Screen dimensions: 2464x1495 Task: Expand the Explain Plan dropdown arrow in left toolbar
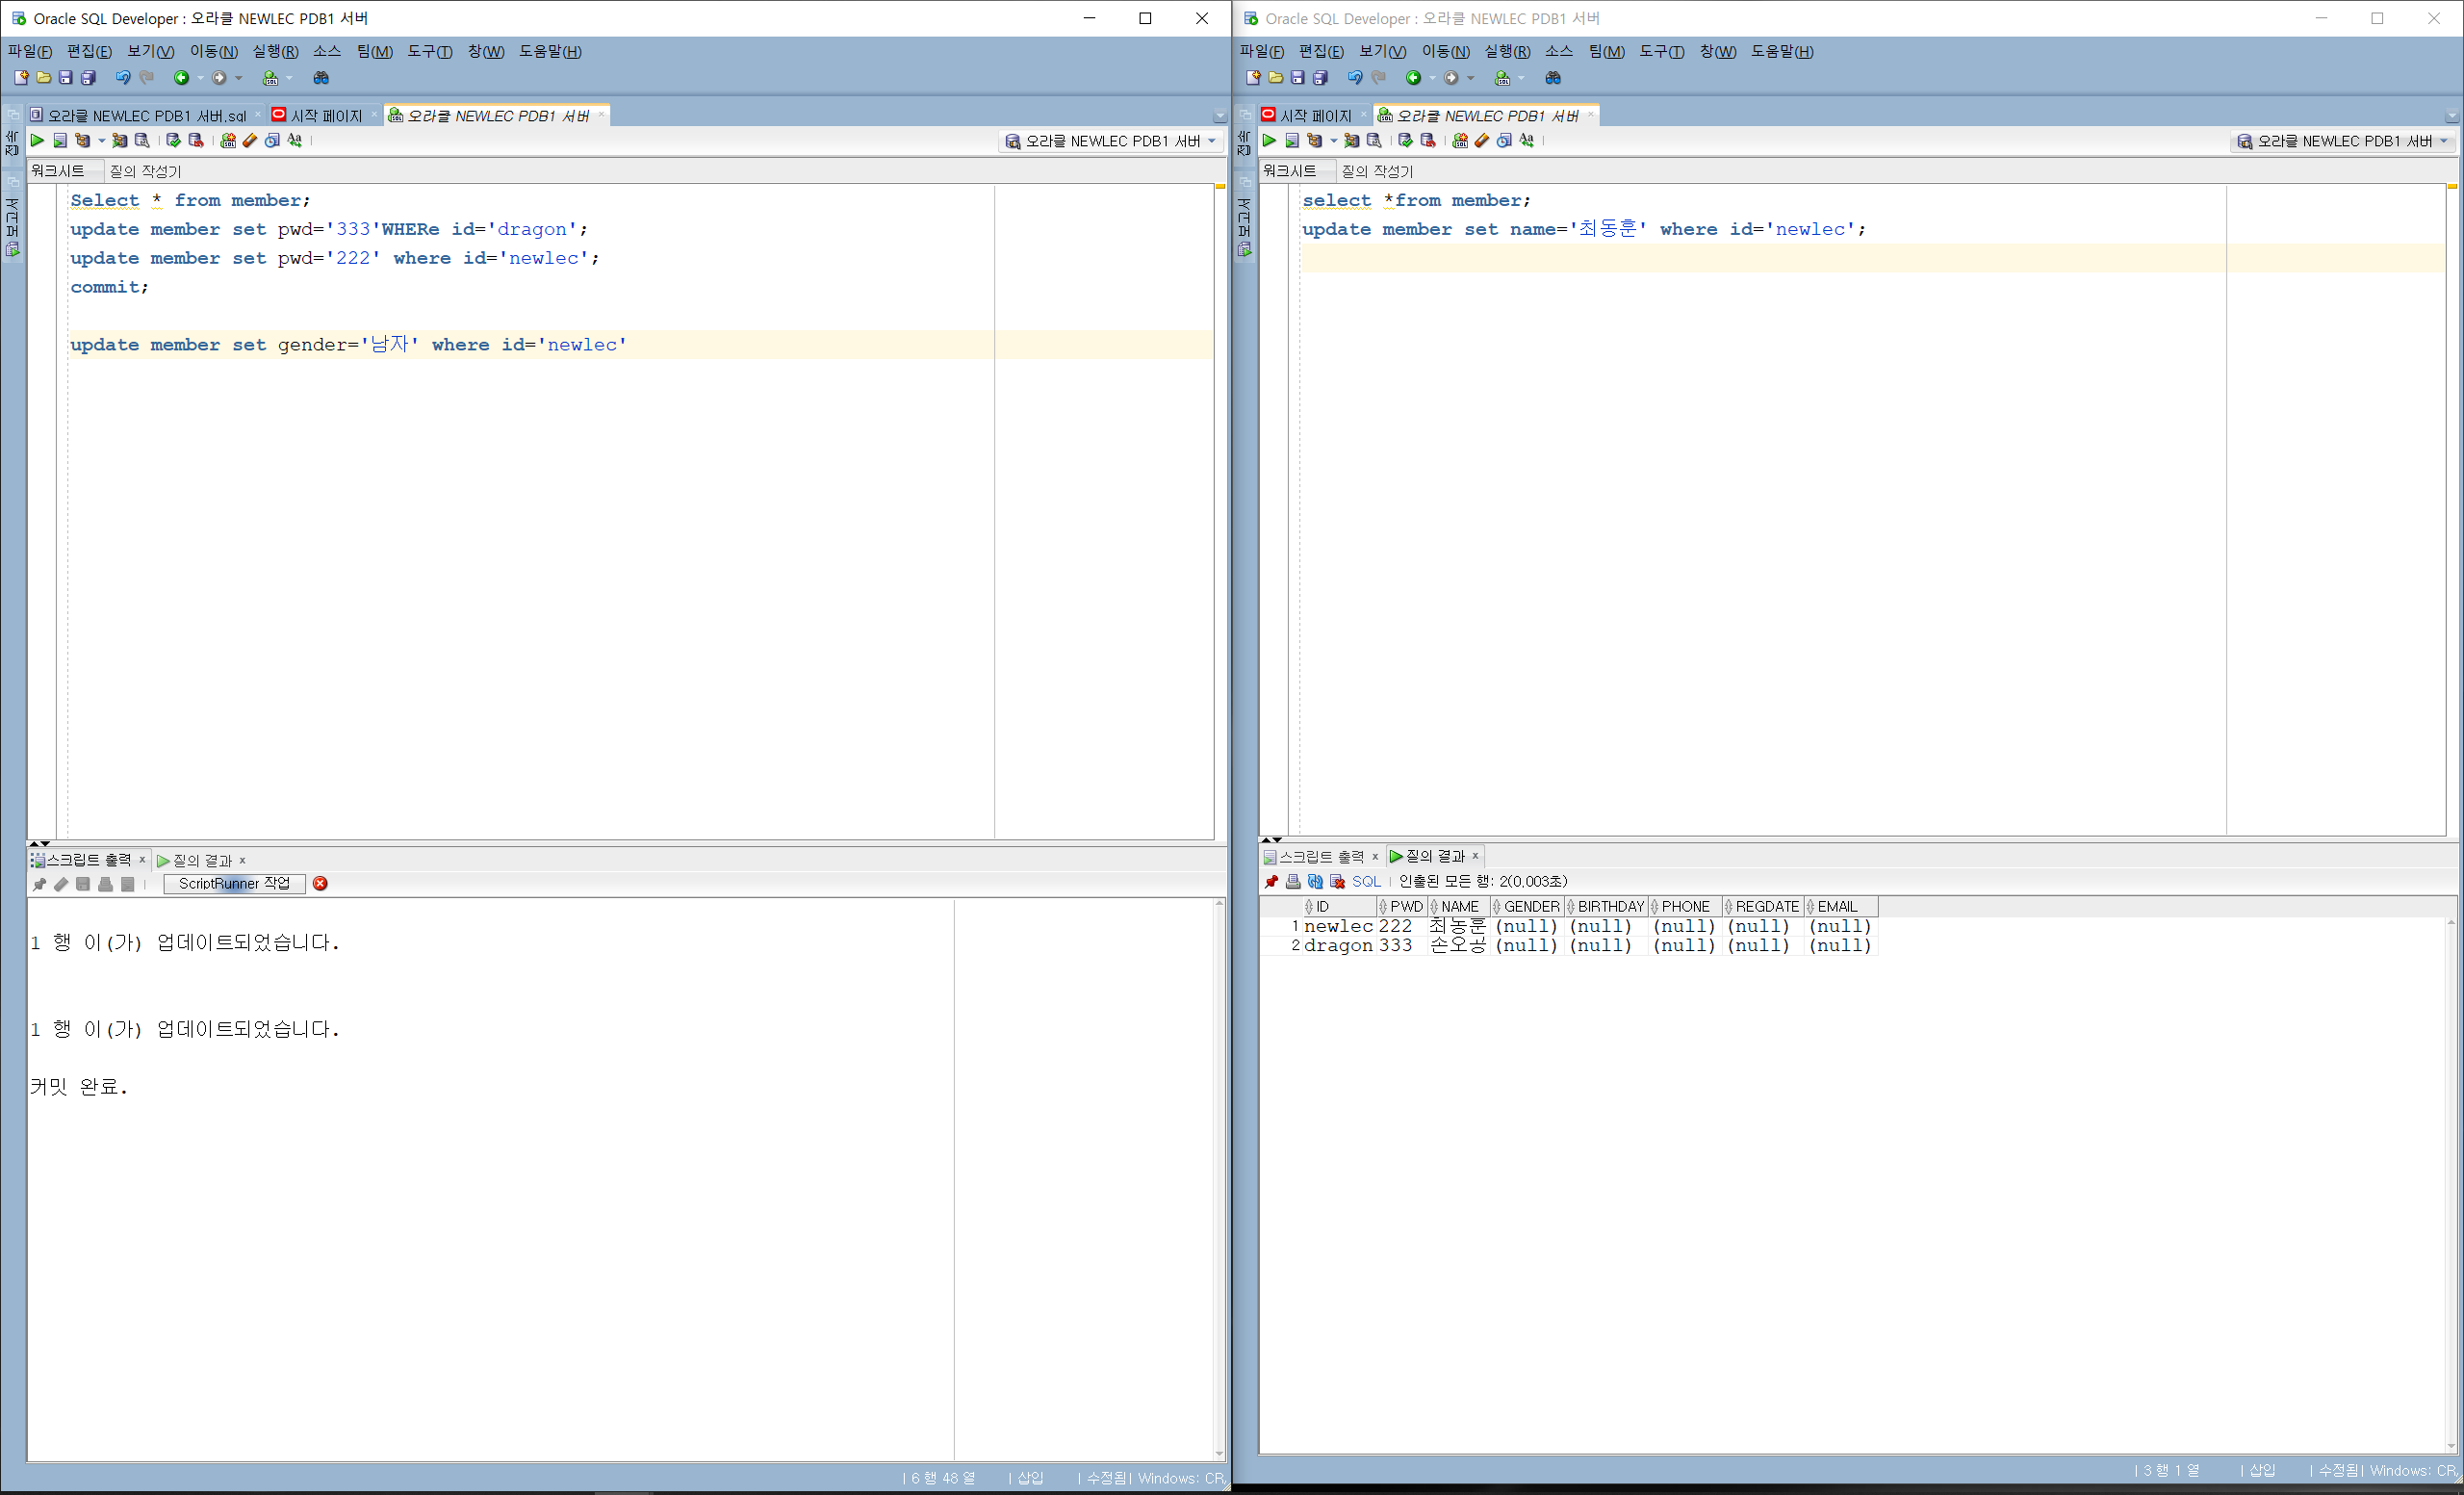click(x=101, y=141)
